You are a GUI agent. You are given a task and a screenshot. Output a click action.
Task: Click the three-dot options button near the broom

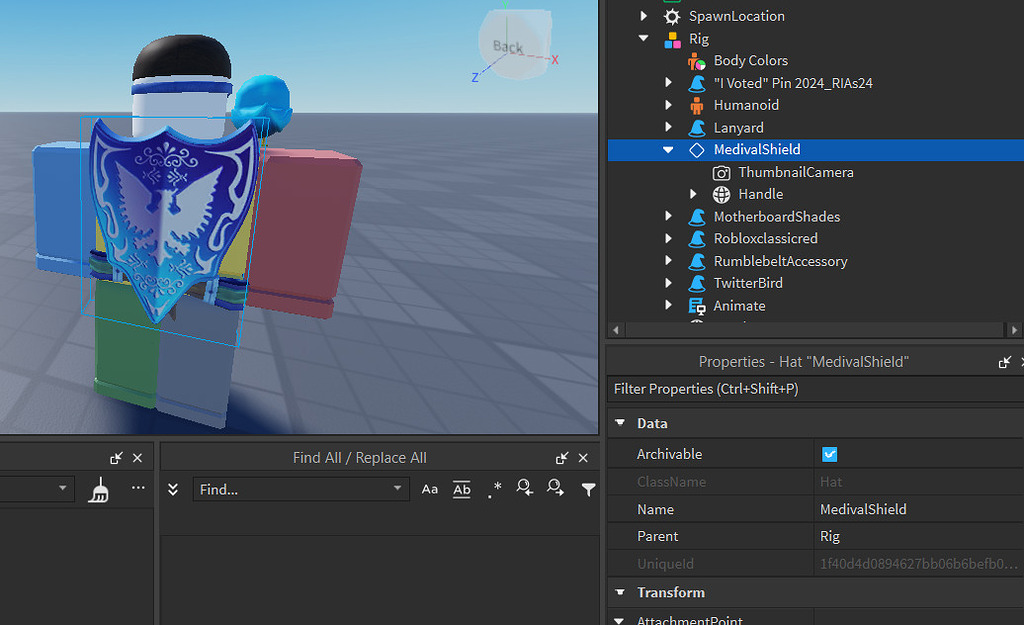(x=137, y=488)
